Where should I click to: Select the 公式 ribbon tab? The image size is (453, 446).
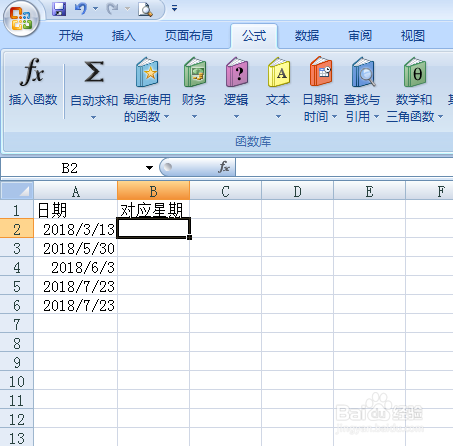pyautogui.click(x=254, y=36)
